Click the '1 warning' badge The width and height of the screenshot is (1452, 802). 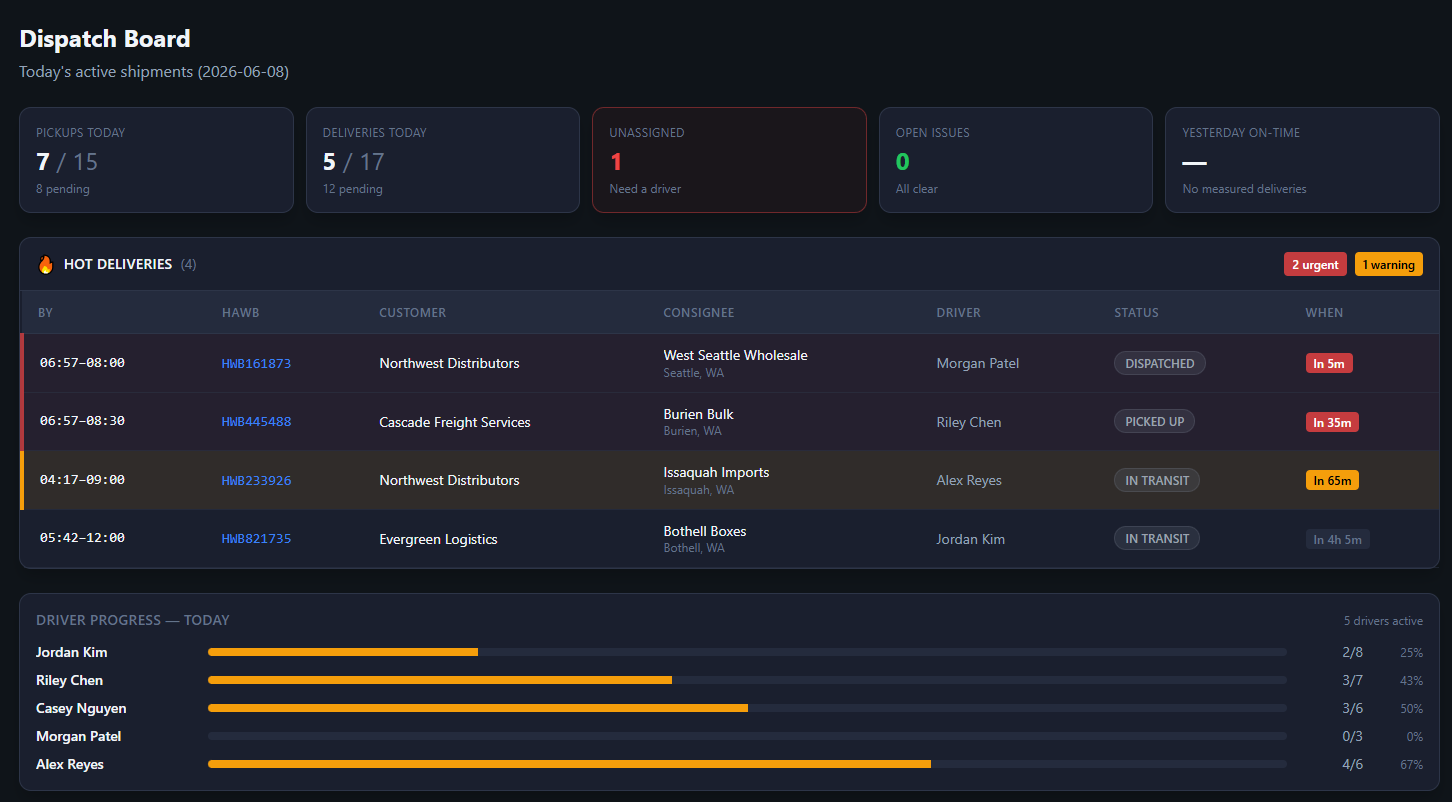pyautogui.click(x=1389, y=265)
